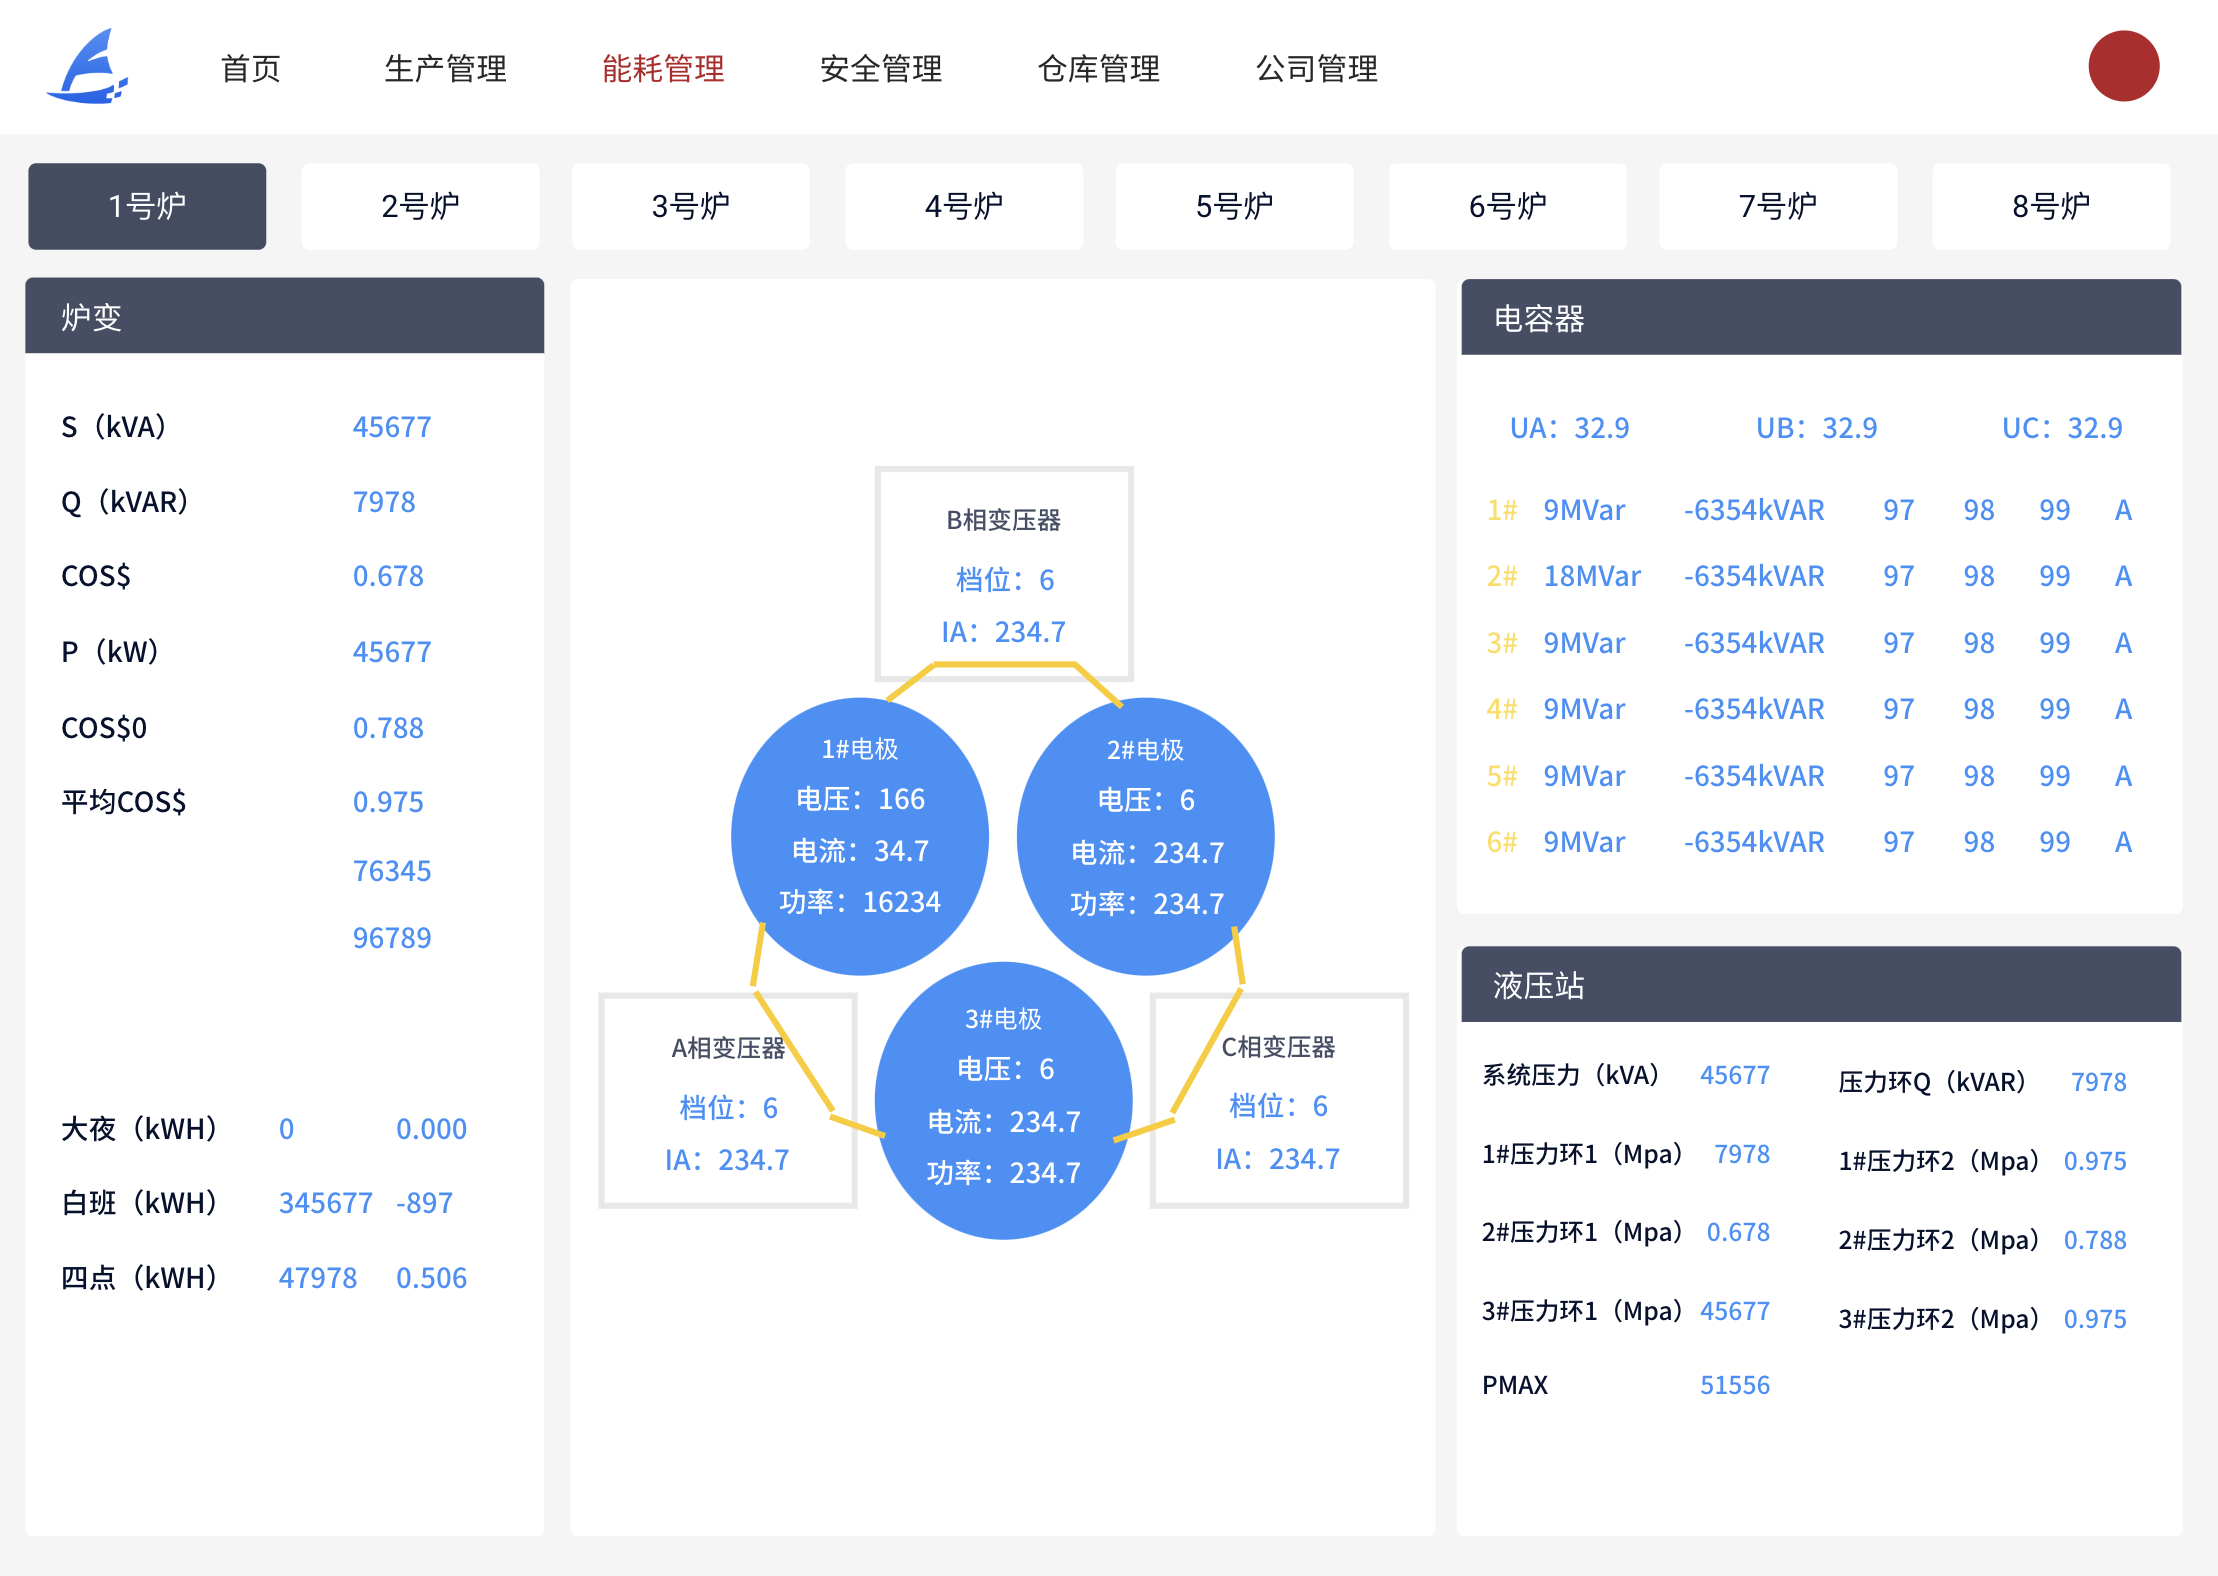Collapse the 炉变 panel header
2218x1576 pixels.
pos(285,316)
